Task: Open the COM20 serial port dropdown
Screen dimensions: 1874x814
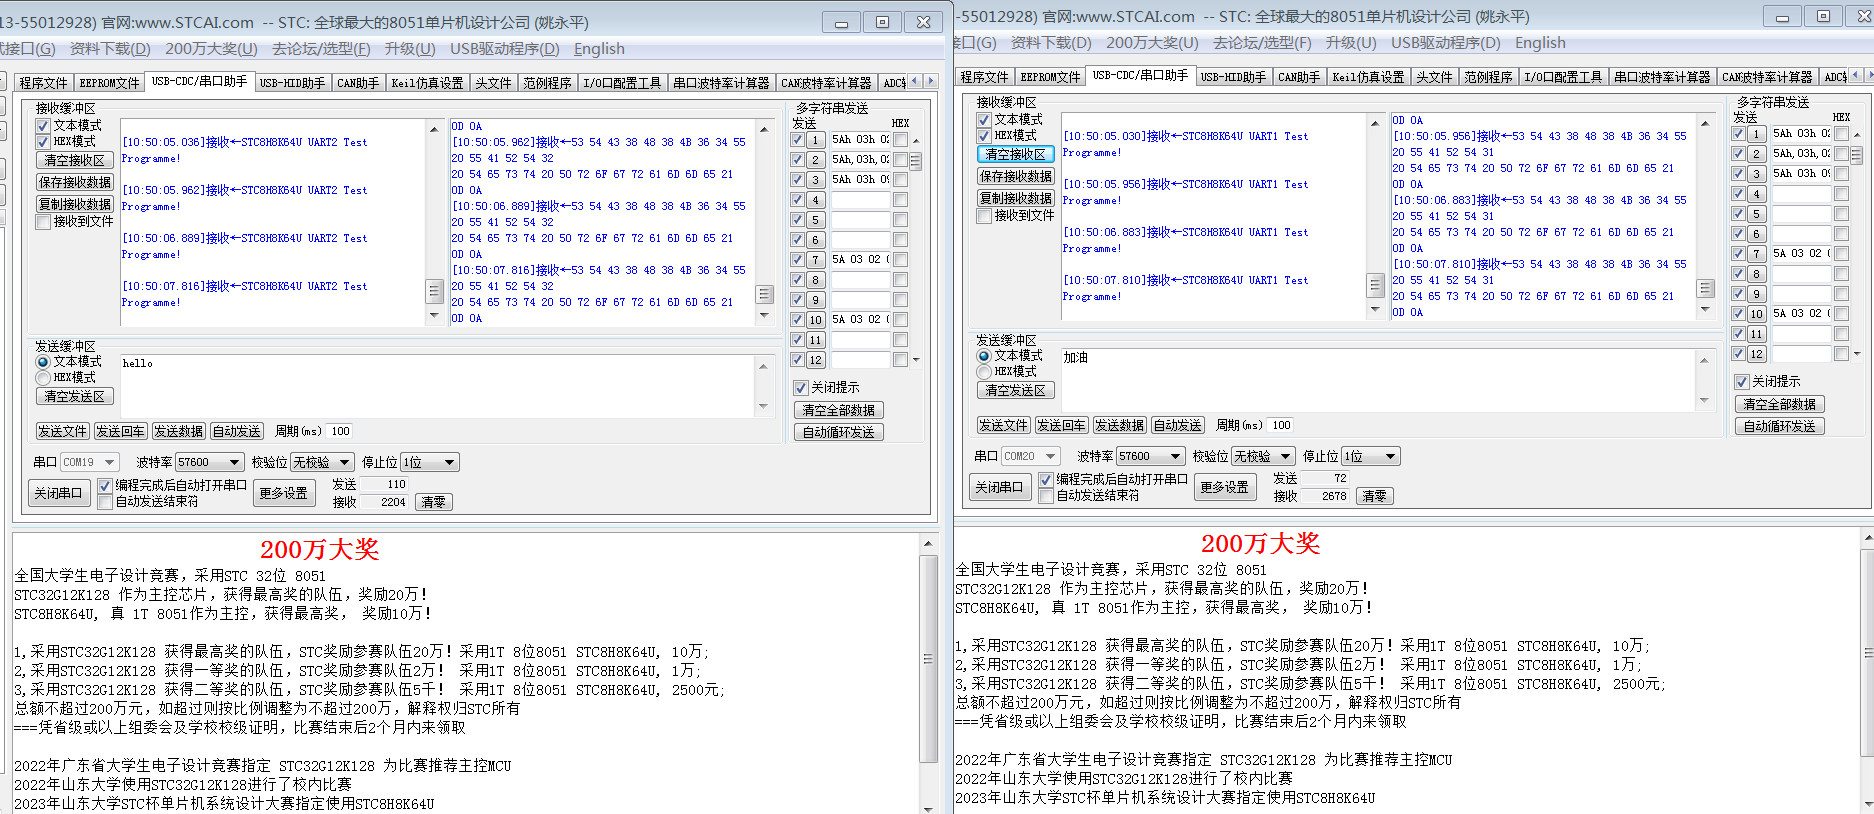Action: click(x=1050, y=456)
